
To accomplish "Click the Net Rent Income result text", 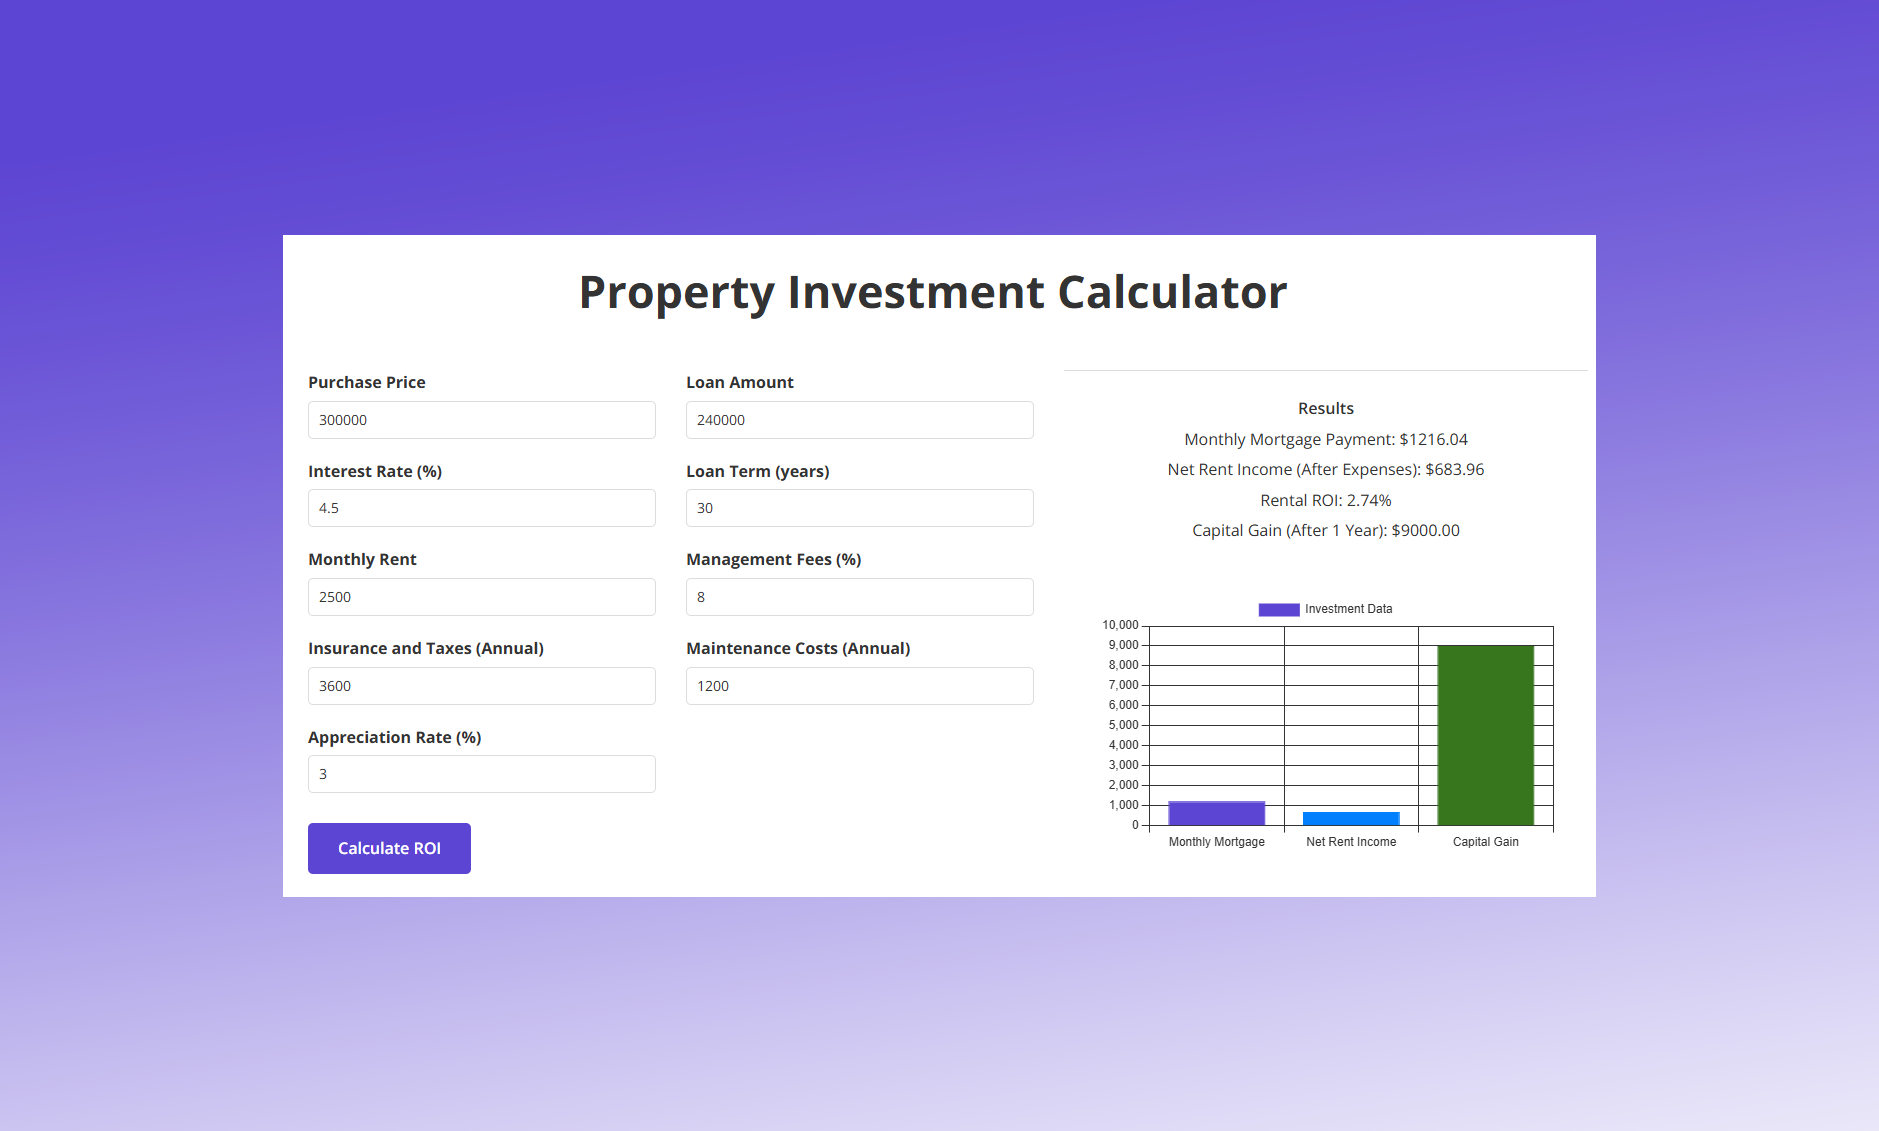I will (x=1325, y=469).
